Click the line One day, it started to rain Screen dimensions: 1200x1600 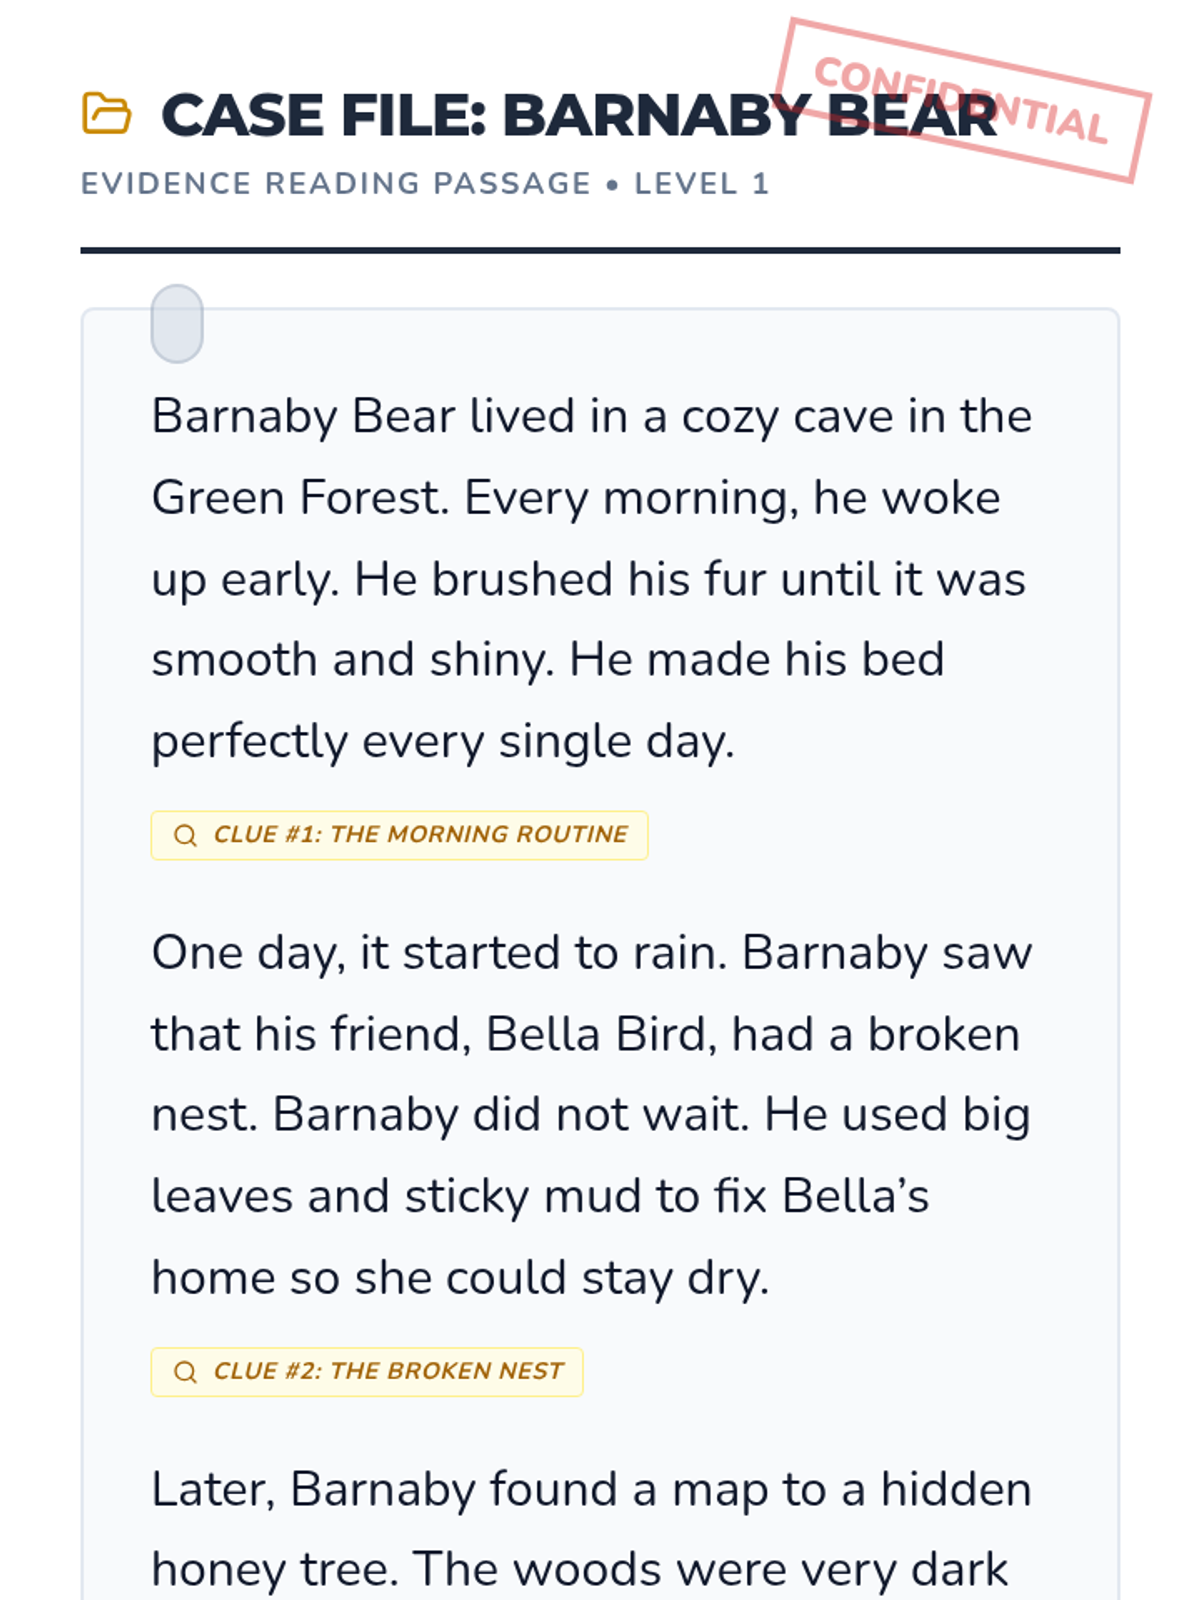pyautogui.click(x=591, y=953)
